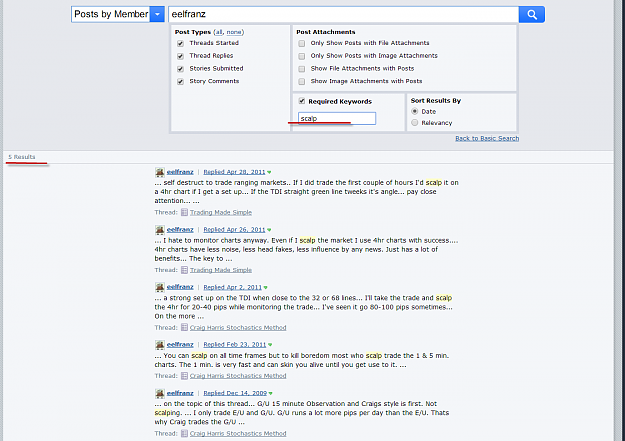
Task: Click the scalp keywords input field
Action: tap(337, 118)
